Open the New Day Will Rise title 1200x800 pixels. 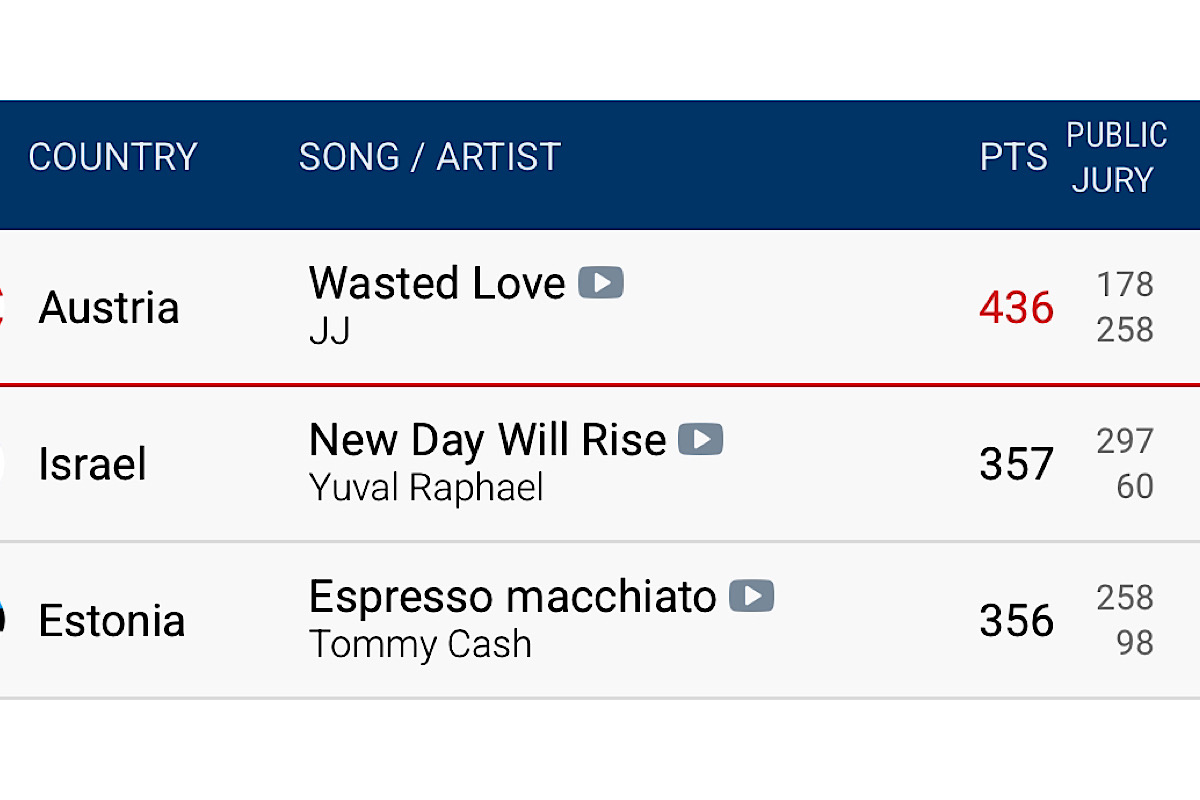(487, 439)
